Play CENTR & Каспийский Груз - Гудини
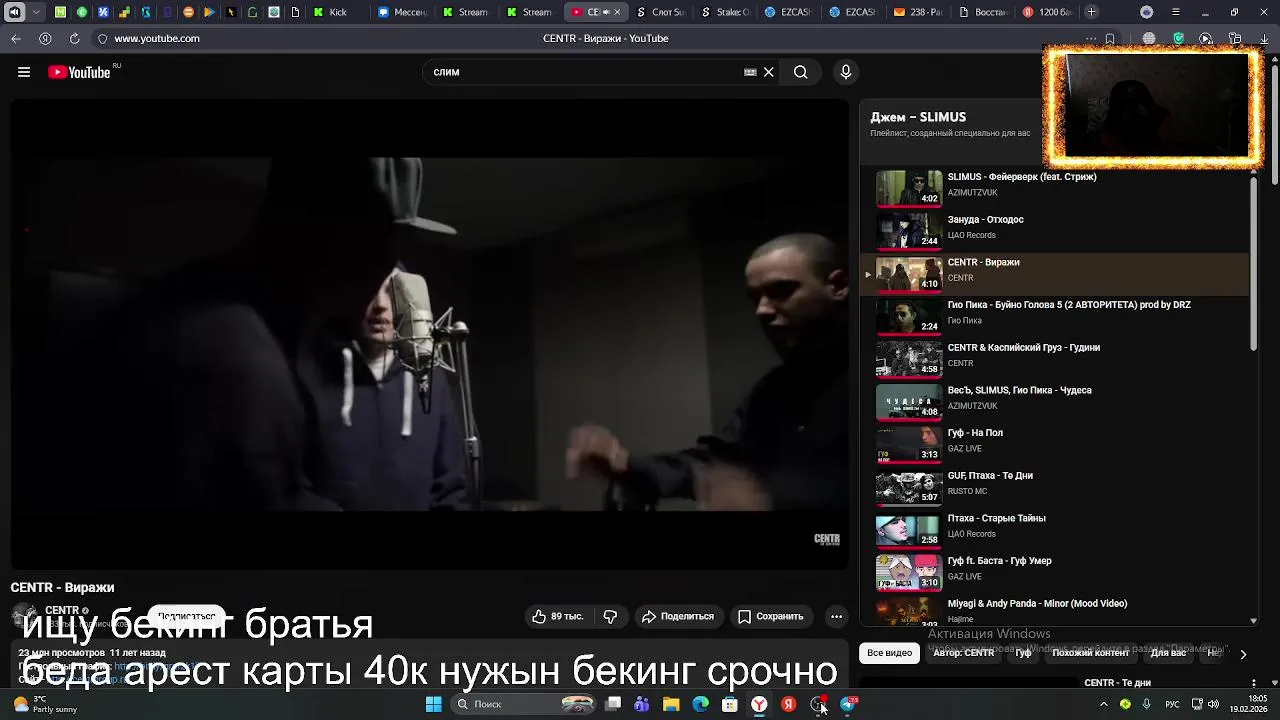1280x720 pixels. pyautogui.click(x=1055, y=358)
